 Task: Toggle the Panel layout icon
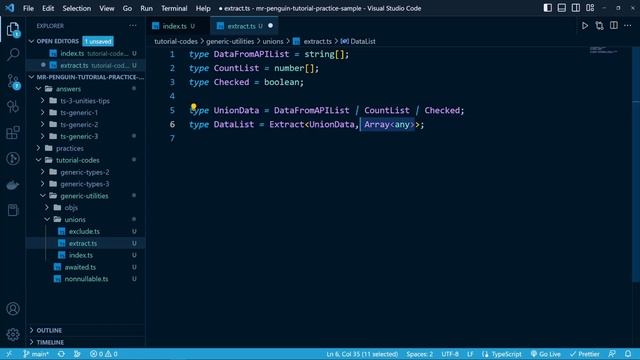click(562, 8)
